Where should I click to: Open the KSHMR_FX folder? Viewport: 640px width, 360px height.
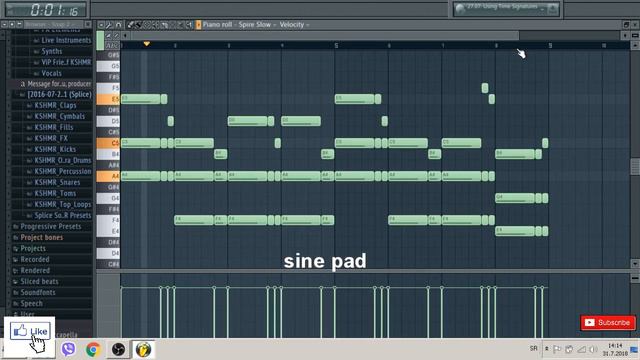click(x=51, y=139)
